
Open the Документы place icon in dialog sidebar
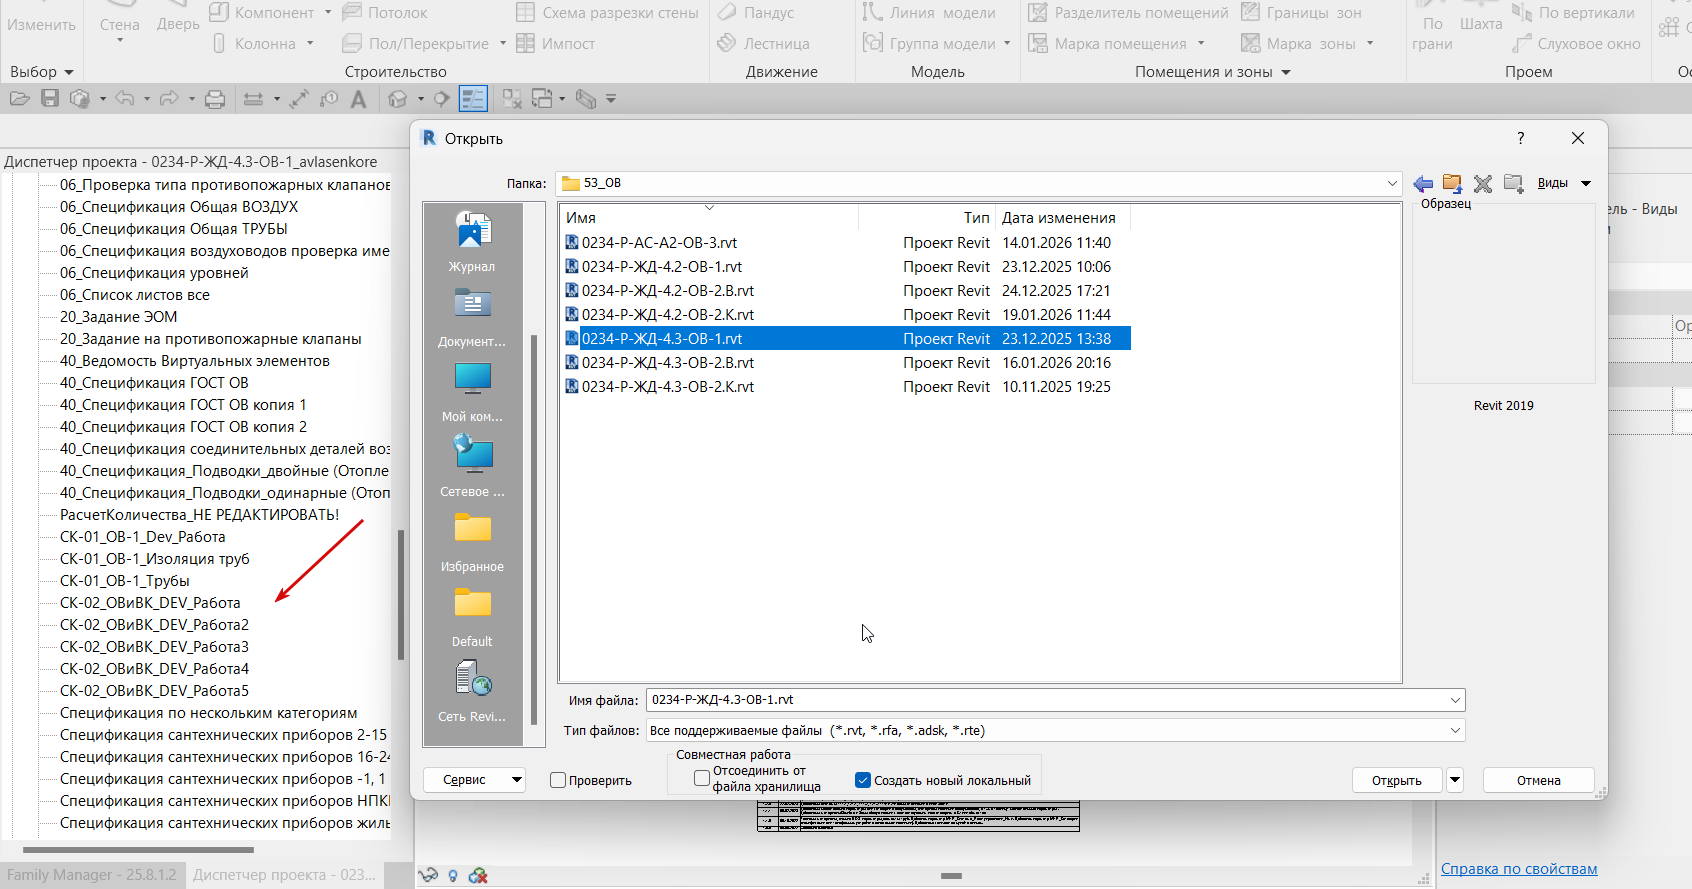[472, 316]
